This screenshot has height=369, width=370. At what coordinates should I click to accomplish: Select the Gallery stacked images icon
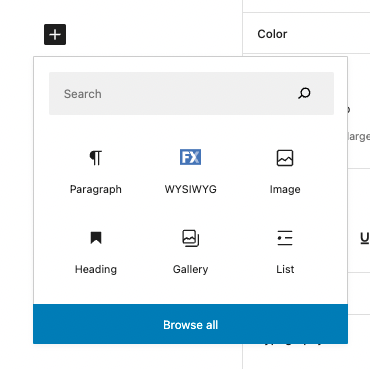(190, 238)
